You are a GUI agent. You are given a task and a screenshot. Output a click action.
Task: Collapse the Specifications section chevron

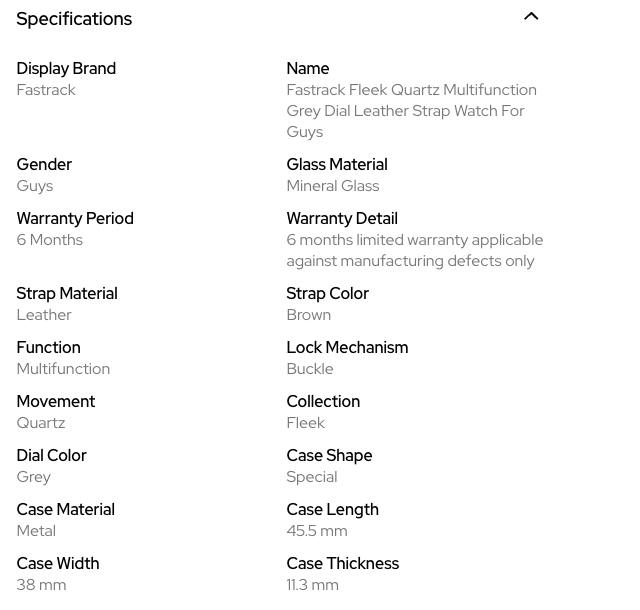pos(531,17)
